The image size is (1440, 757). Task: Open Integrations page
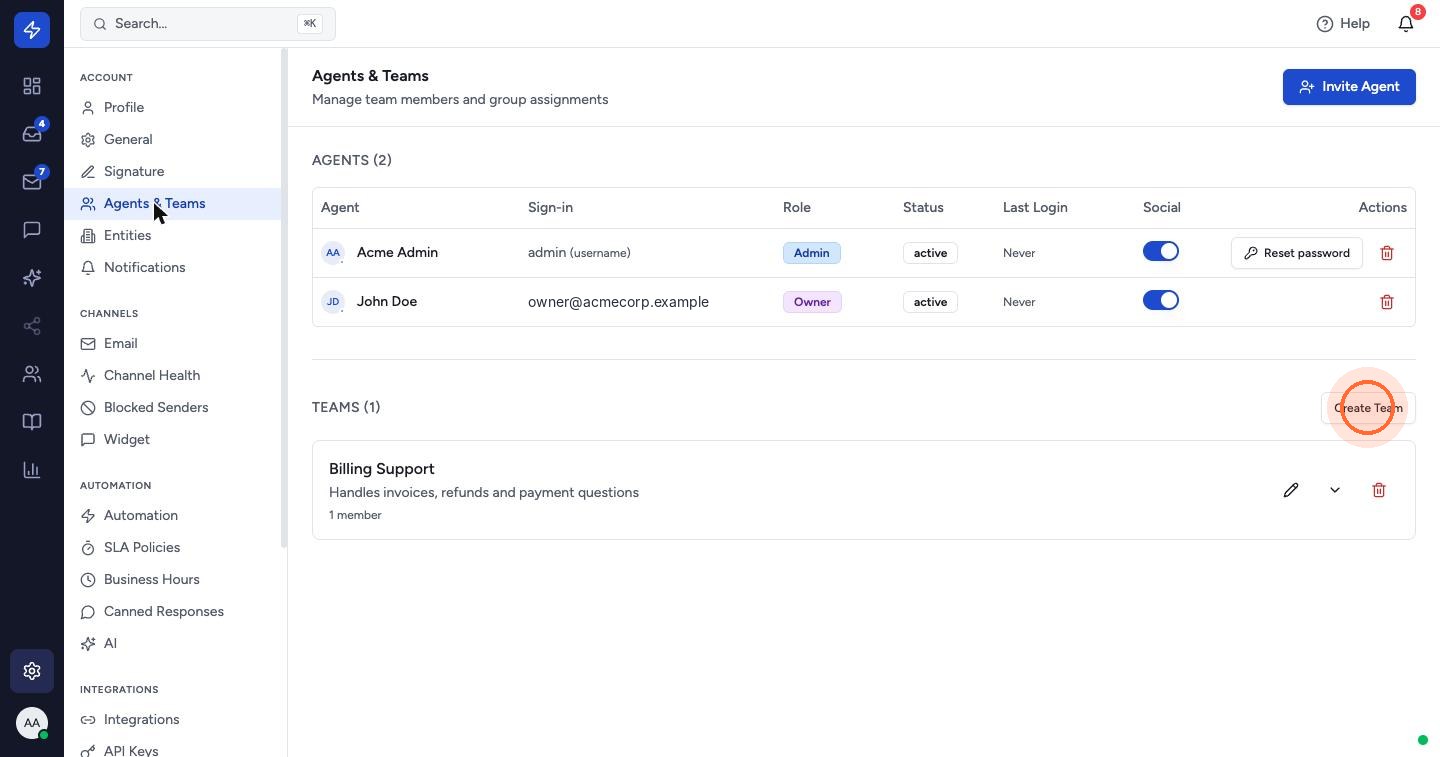[x=173, y=720]
